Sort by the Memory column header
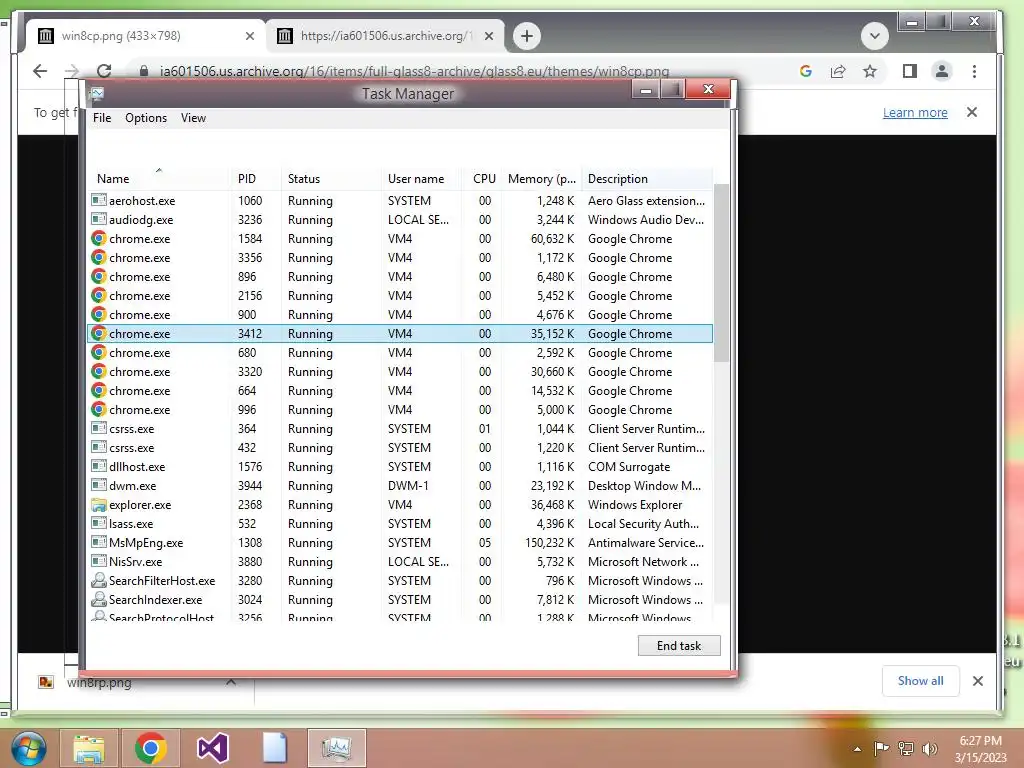The width and height of the screenshot is (1024, 768). coord(541,178)
